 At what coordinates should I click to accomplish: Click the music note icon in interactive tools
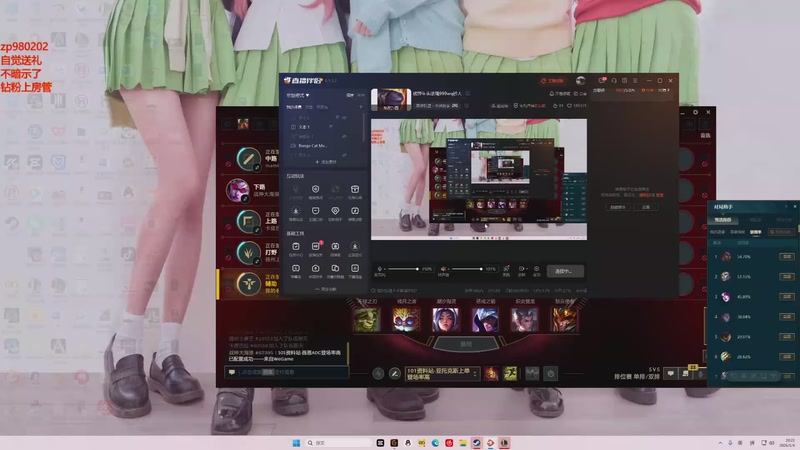coord(355,213)
